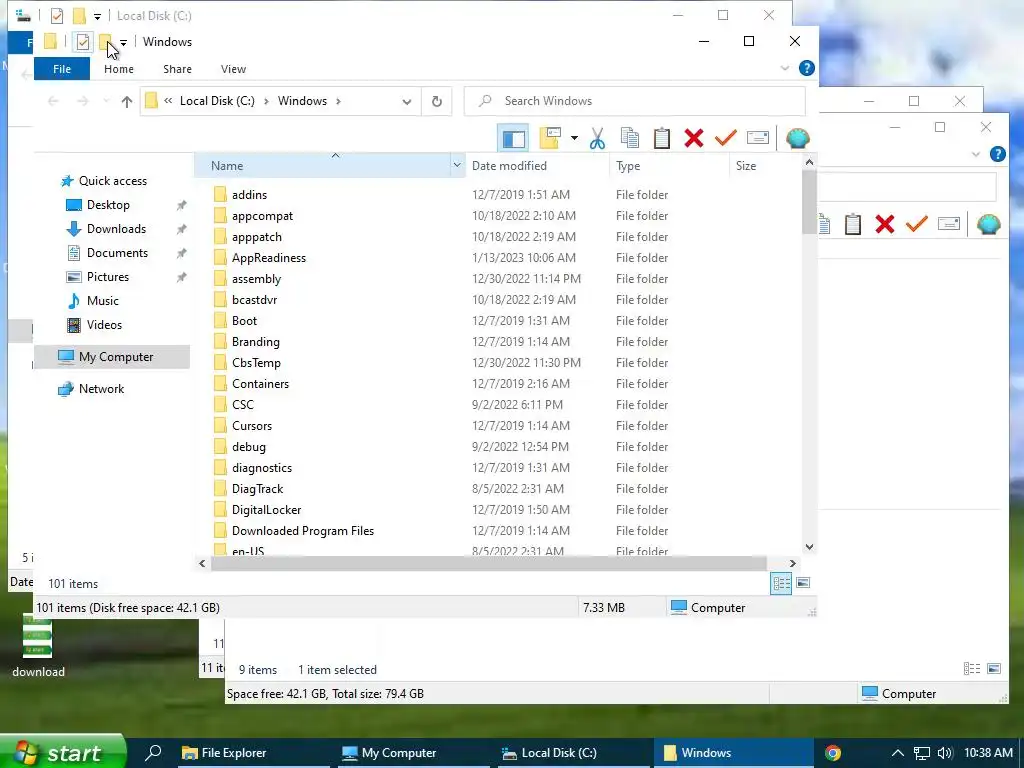This screenshot has width=1024, height=768.
Task: Click the Paste icon in the background window
Action: [852, 224]
